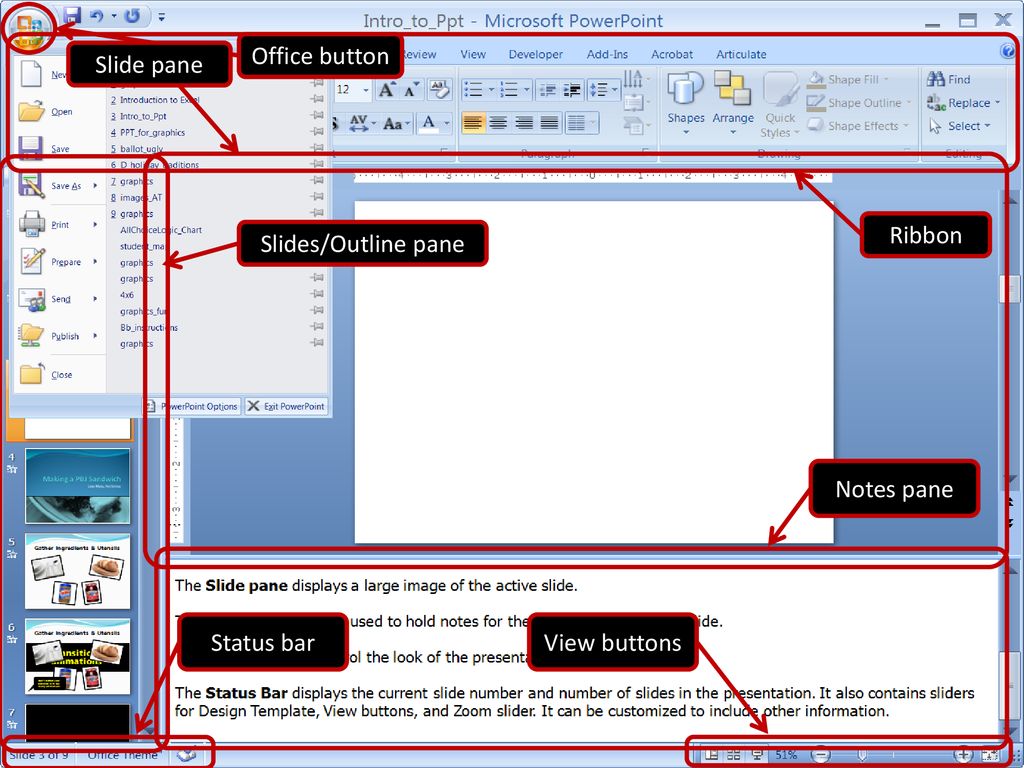Click the Zoom In plus button
The width and height of the screenshot is (1024, 768).
(x=964, y=755)
